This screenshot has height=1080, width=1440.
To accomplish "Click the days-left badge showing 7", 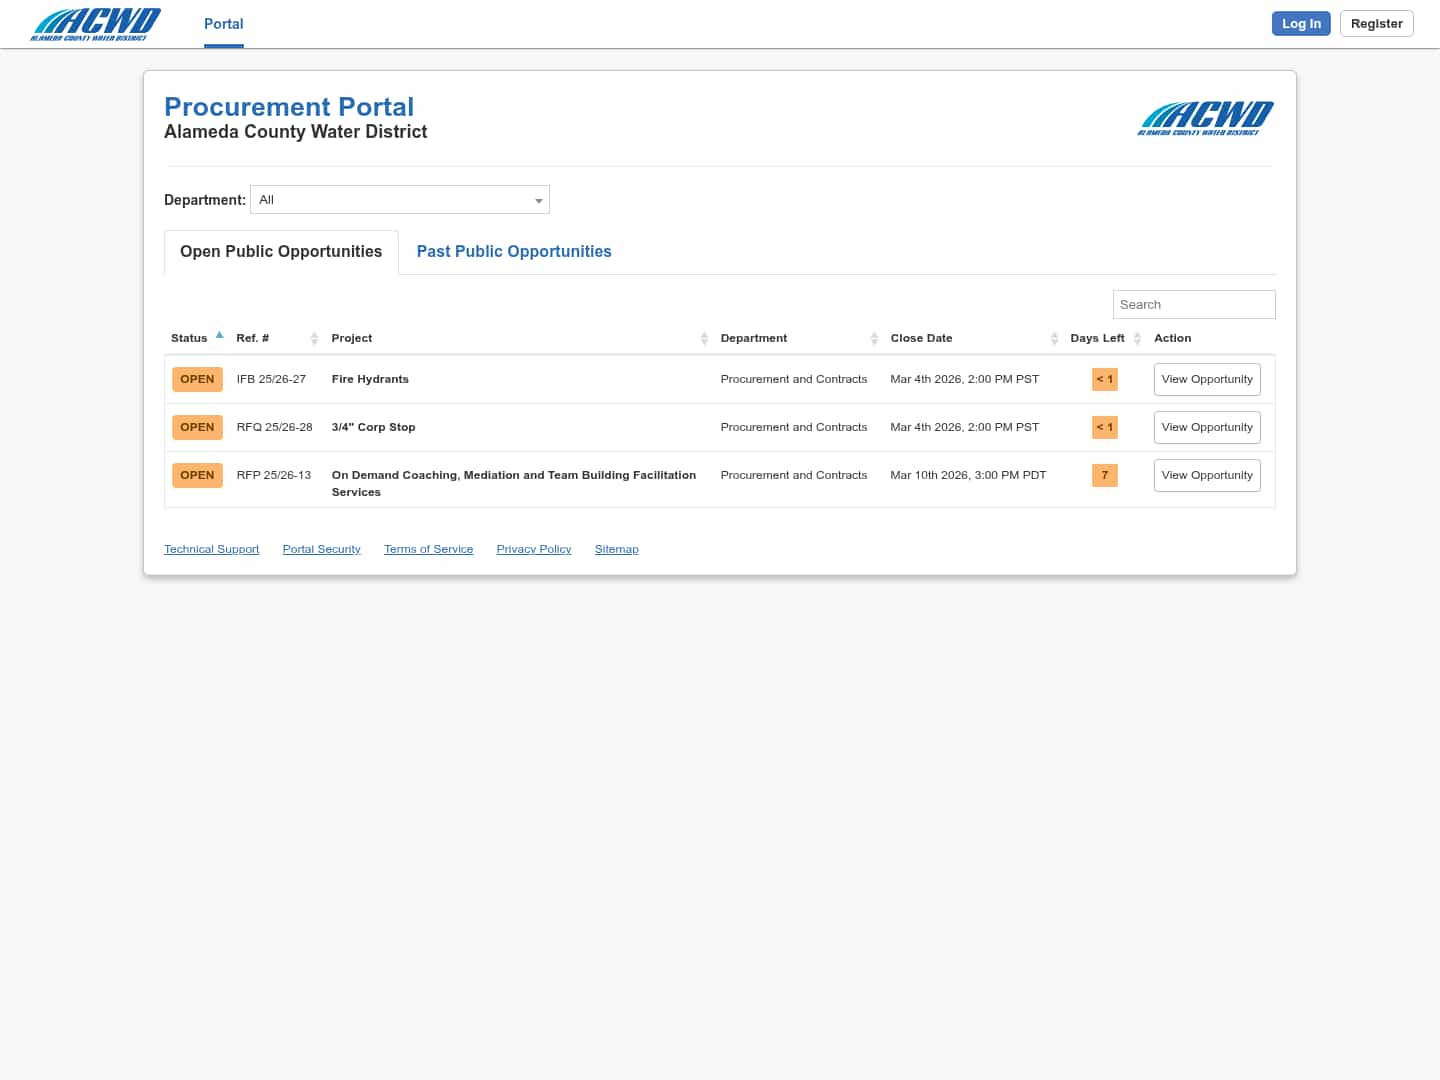I will tap(1105, 476).
